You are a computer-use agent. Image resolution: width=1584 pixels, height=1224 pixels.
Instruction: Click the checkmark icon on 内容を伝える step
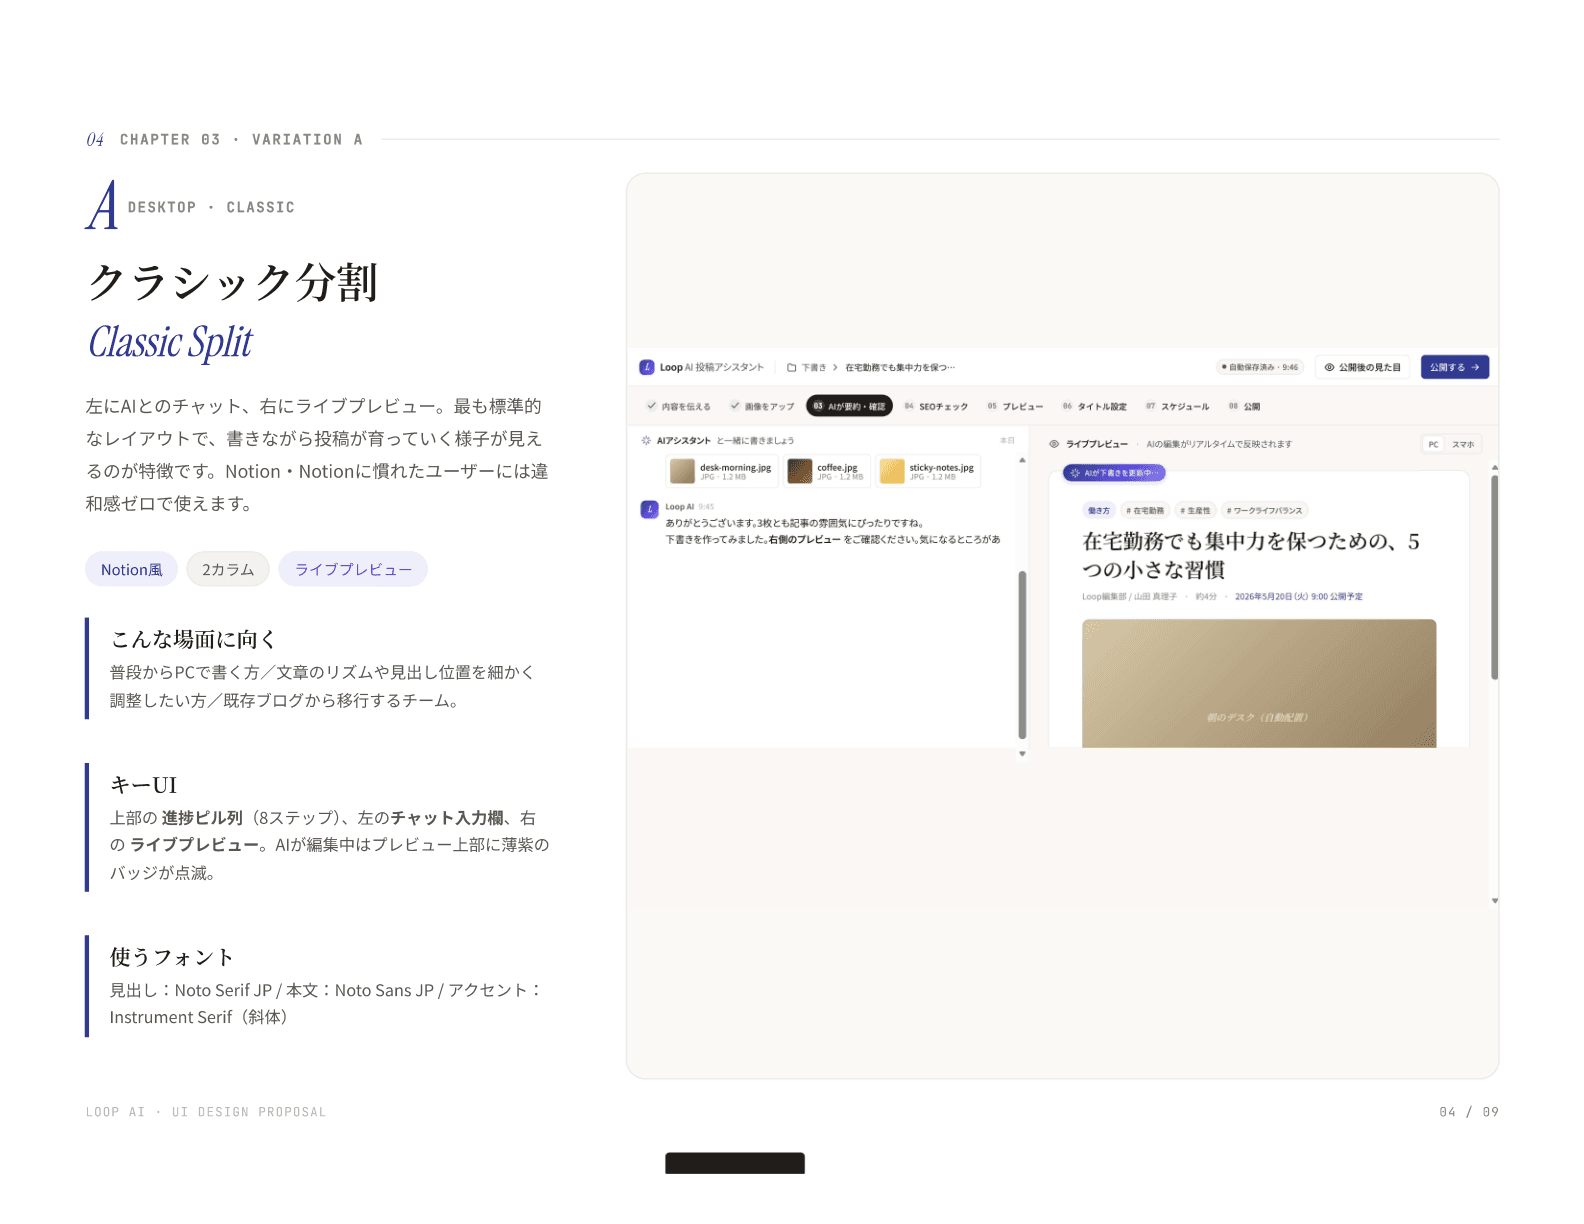tap(652, 406)
